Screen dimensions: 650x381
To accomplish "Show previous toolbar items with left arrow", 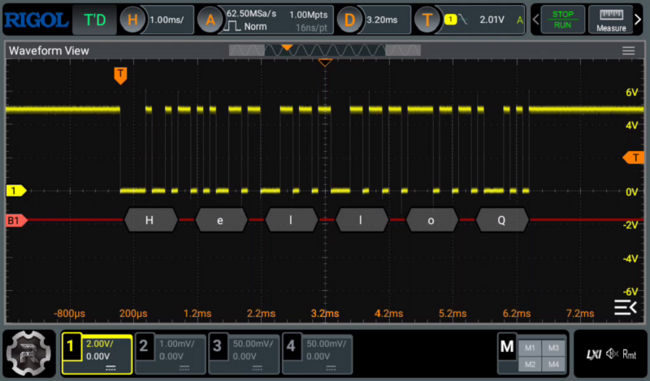I will click(536, 19).
